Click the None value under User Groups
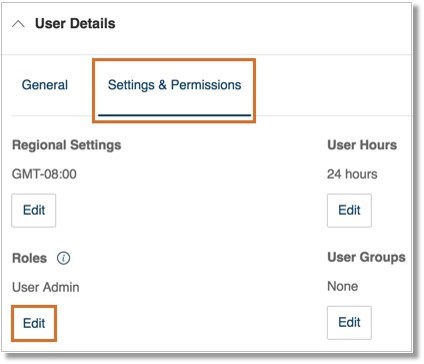This screenshot has height=364, width=424. point(343,286)
